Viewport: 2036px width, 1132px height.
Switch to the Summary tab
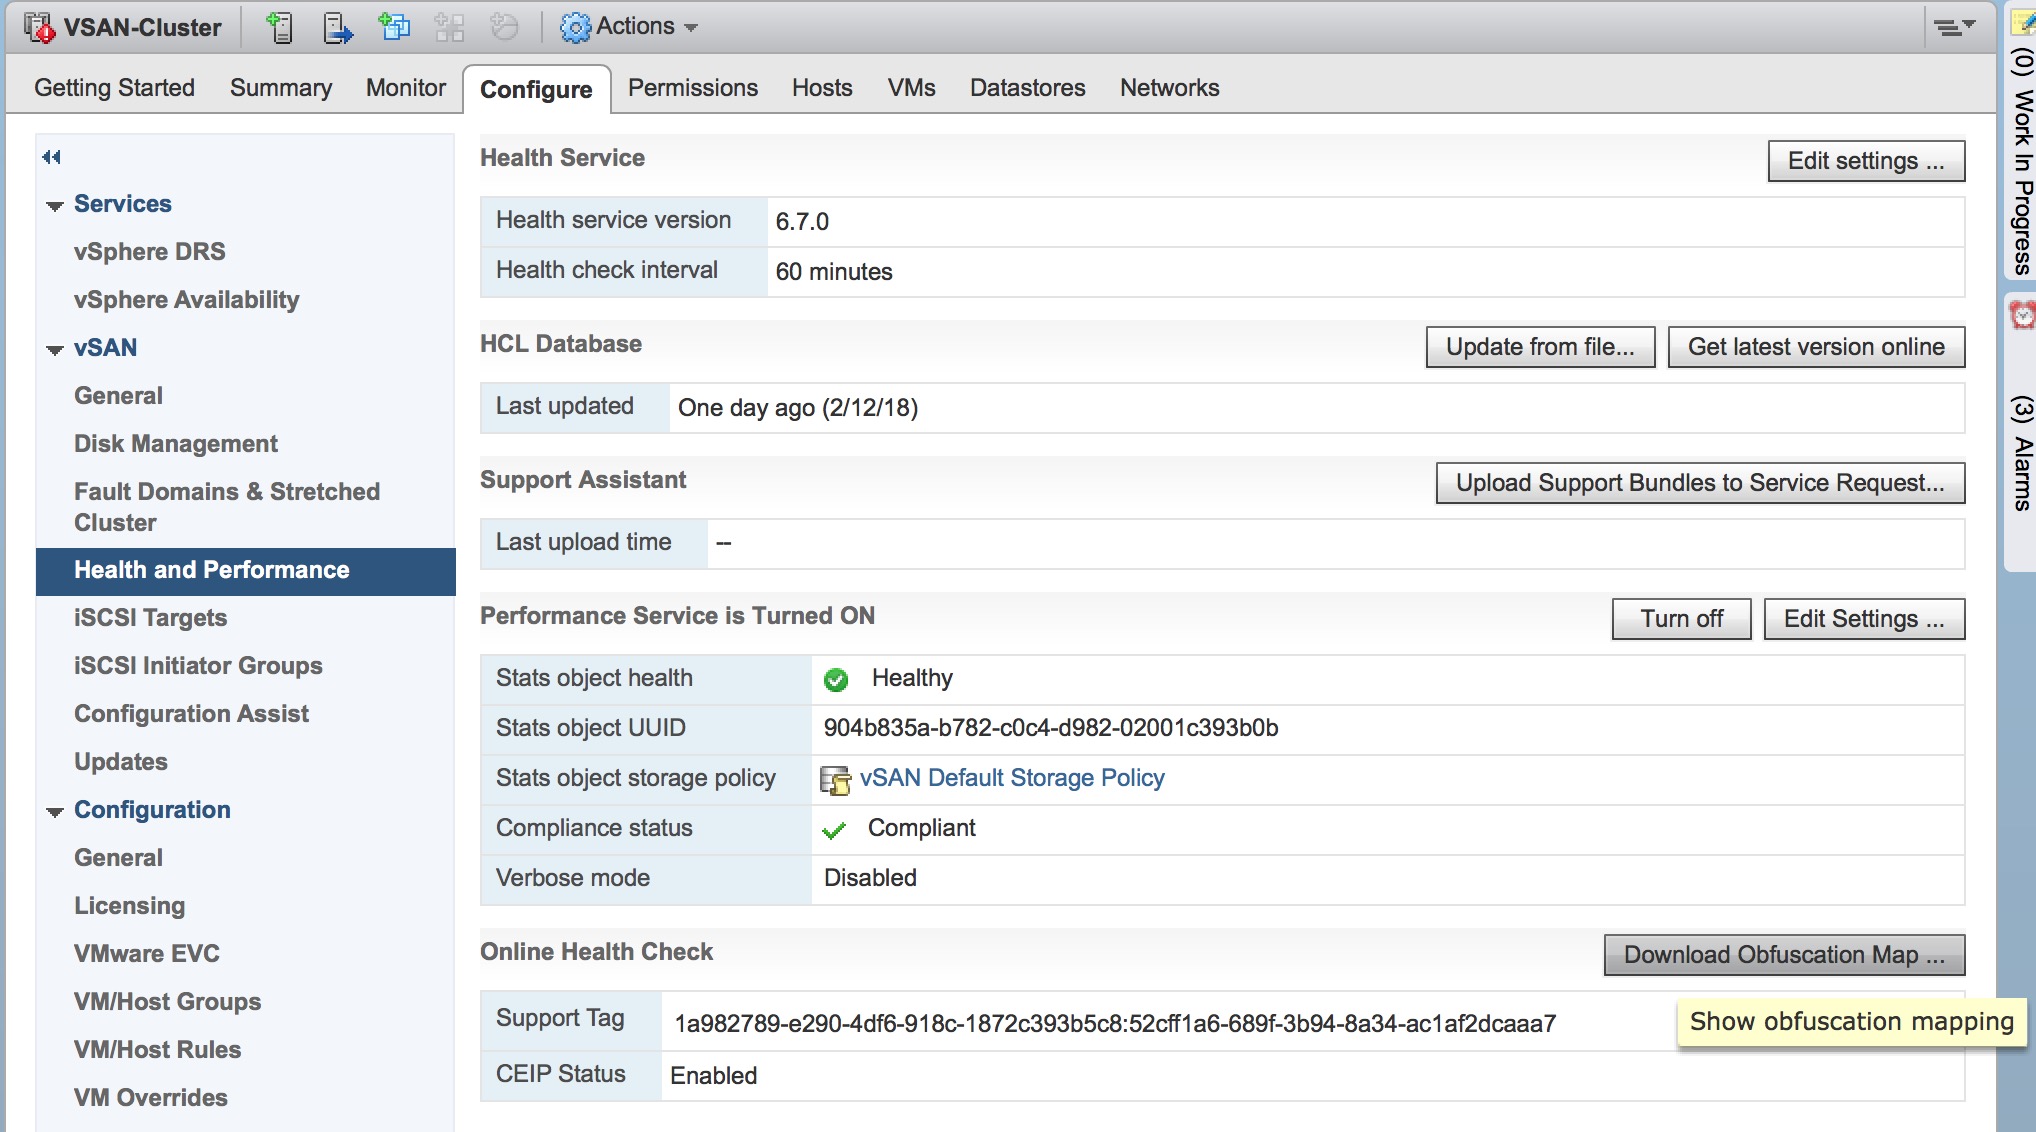pos(281,88)
